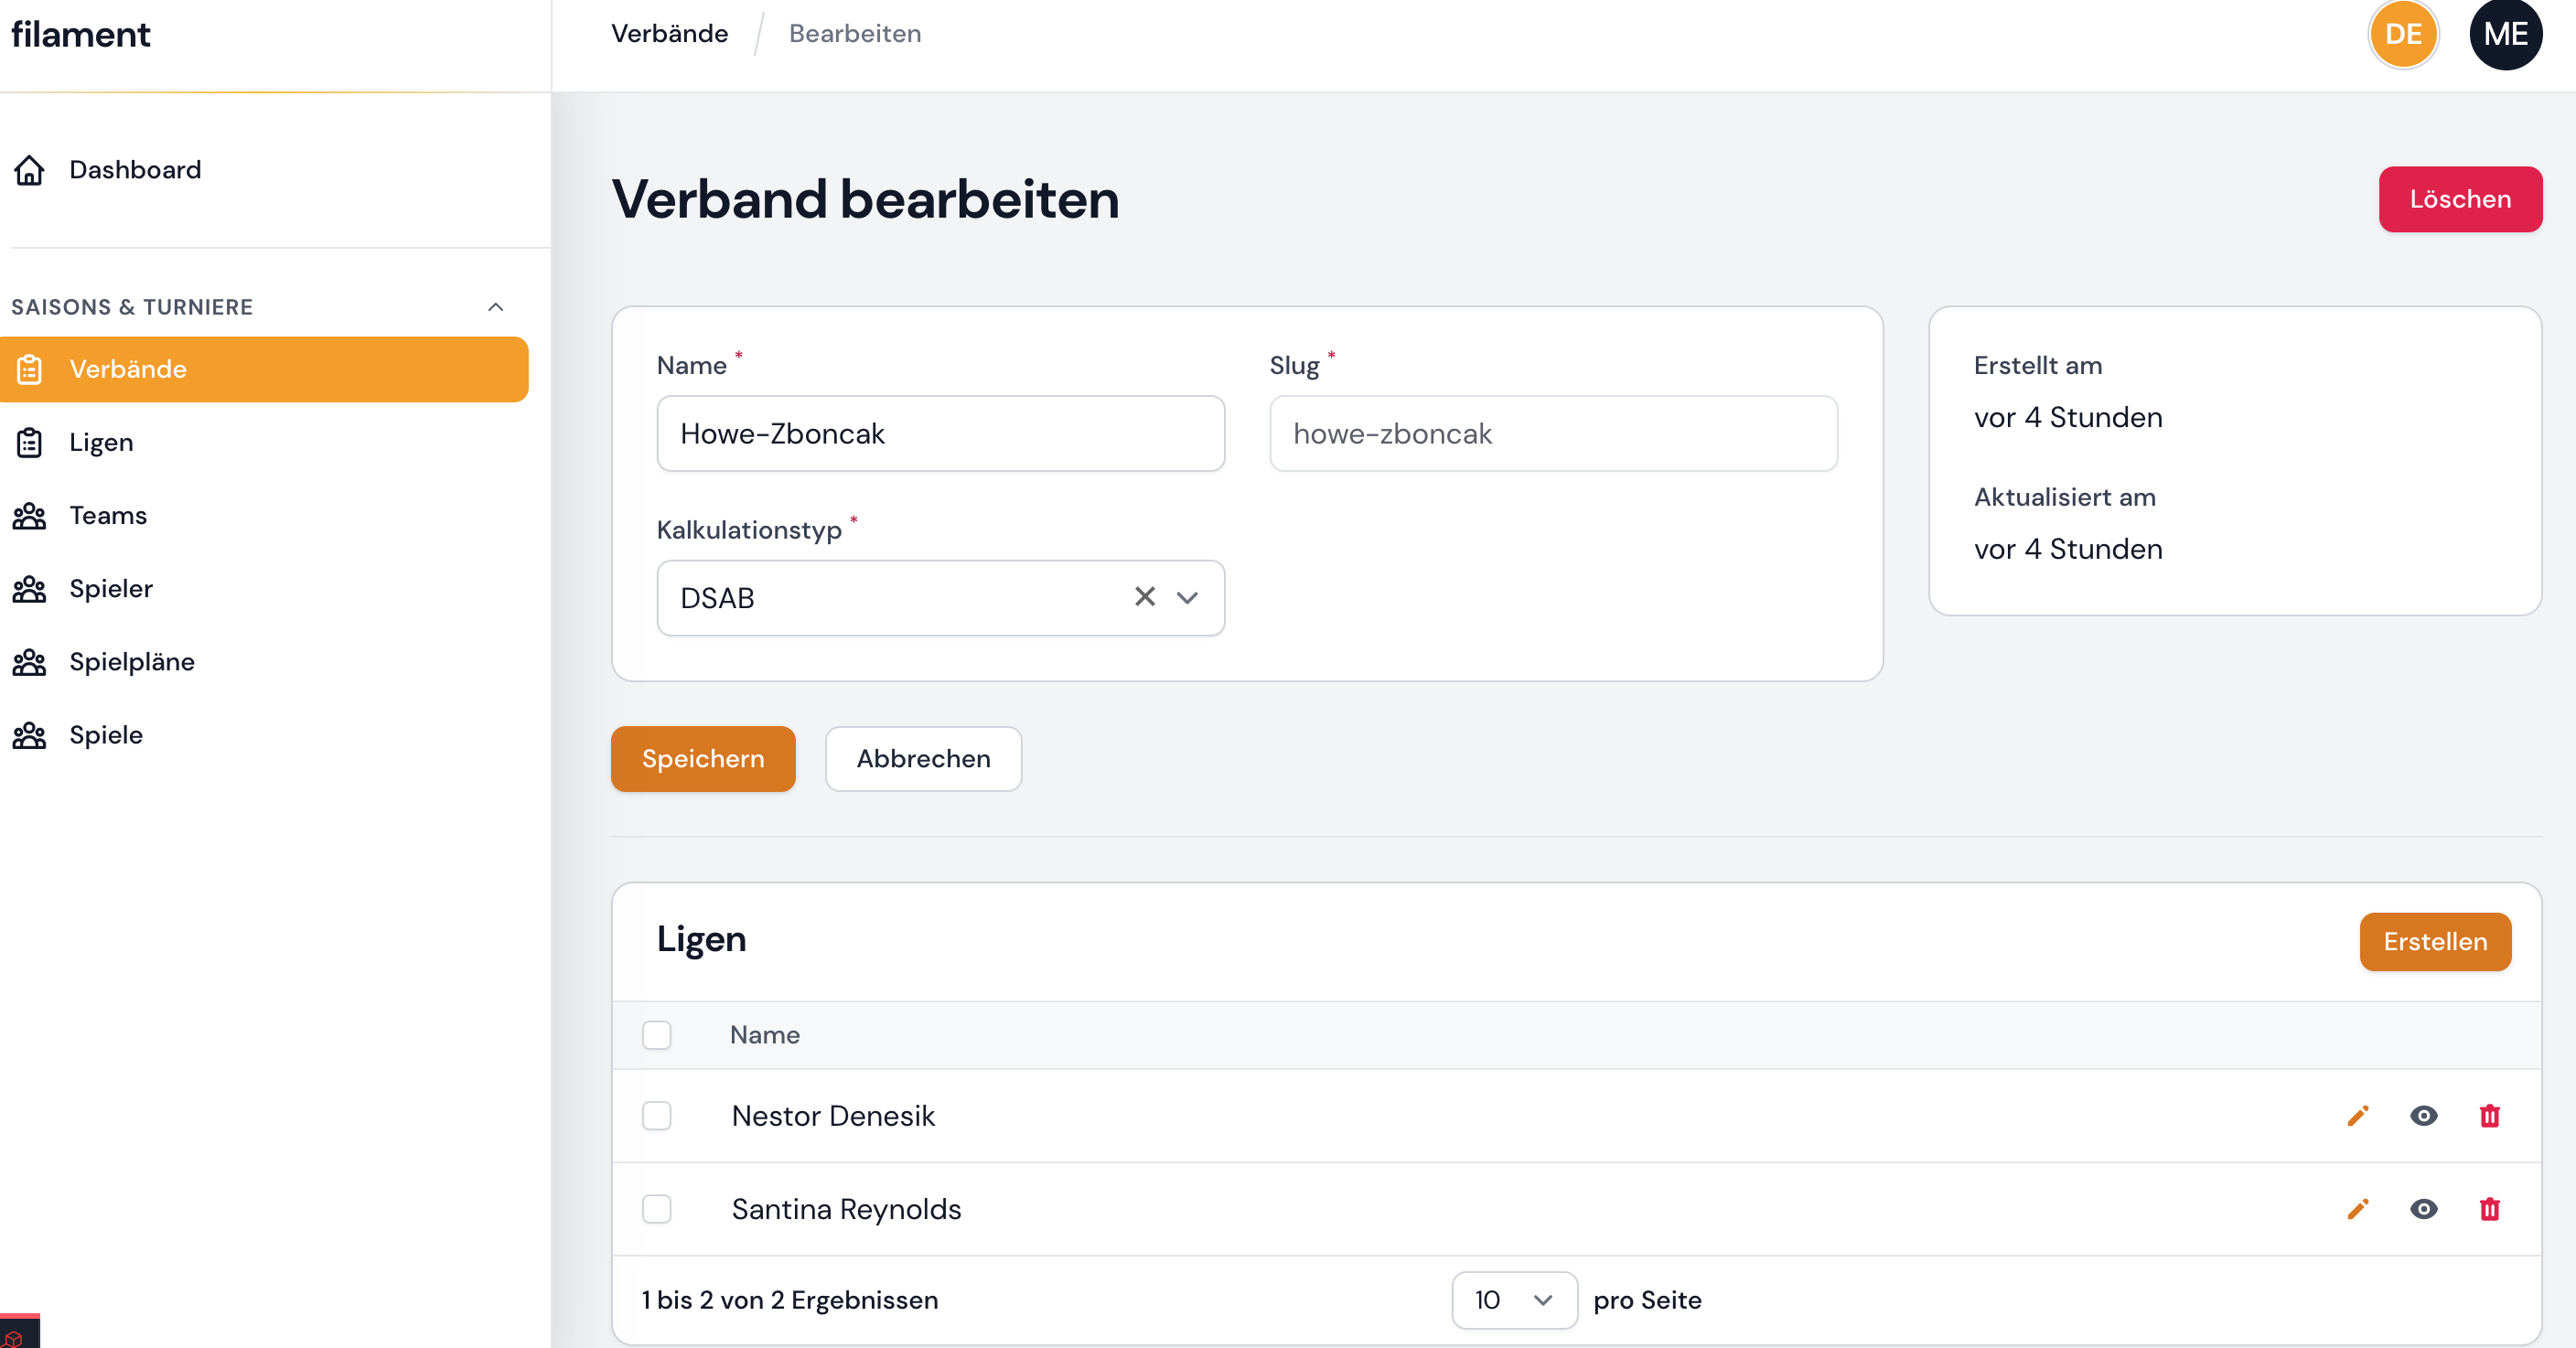Click the Spieler sidebar icon
The width and height of the screenshot is (2576, 1348).
click(29, 589)
